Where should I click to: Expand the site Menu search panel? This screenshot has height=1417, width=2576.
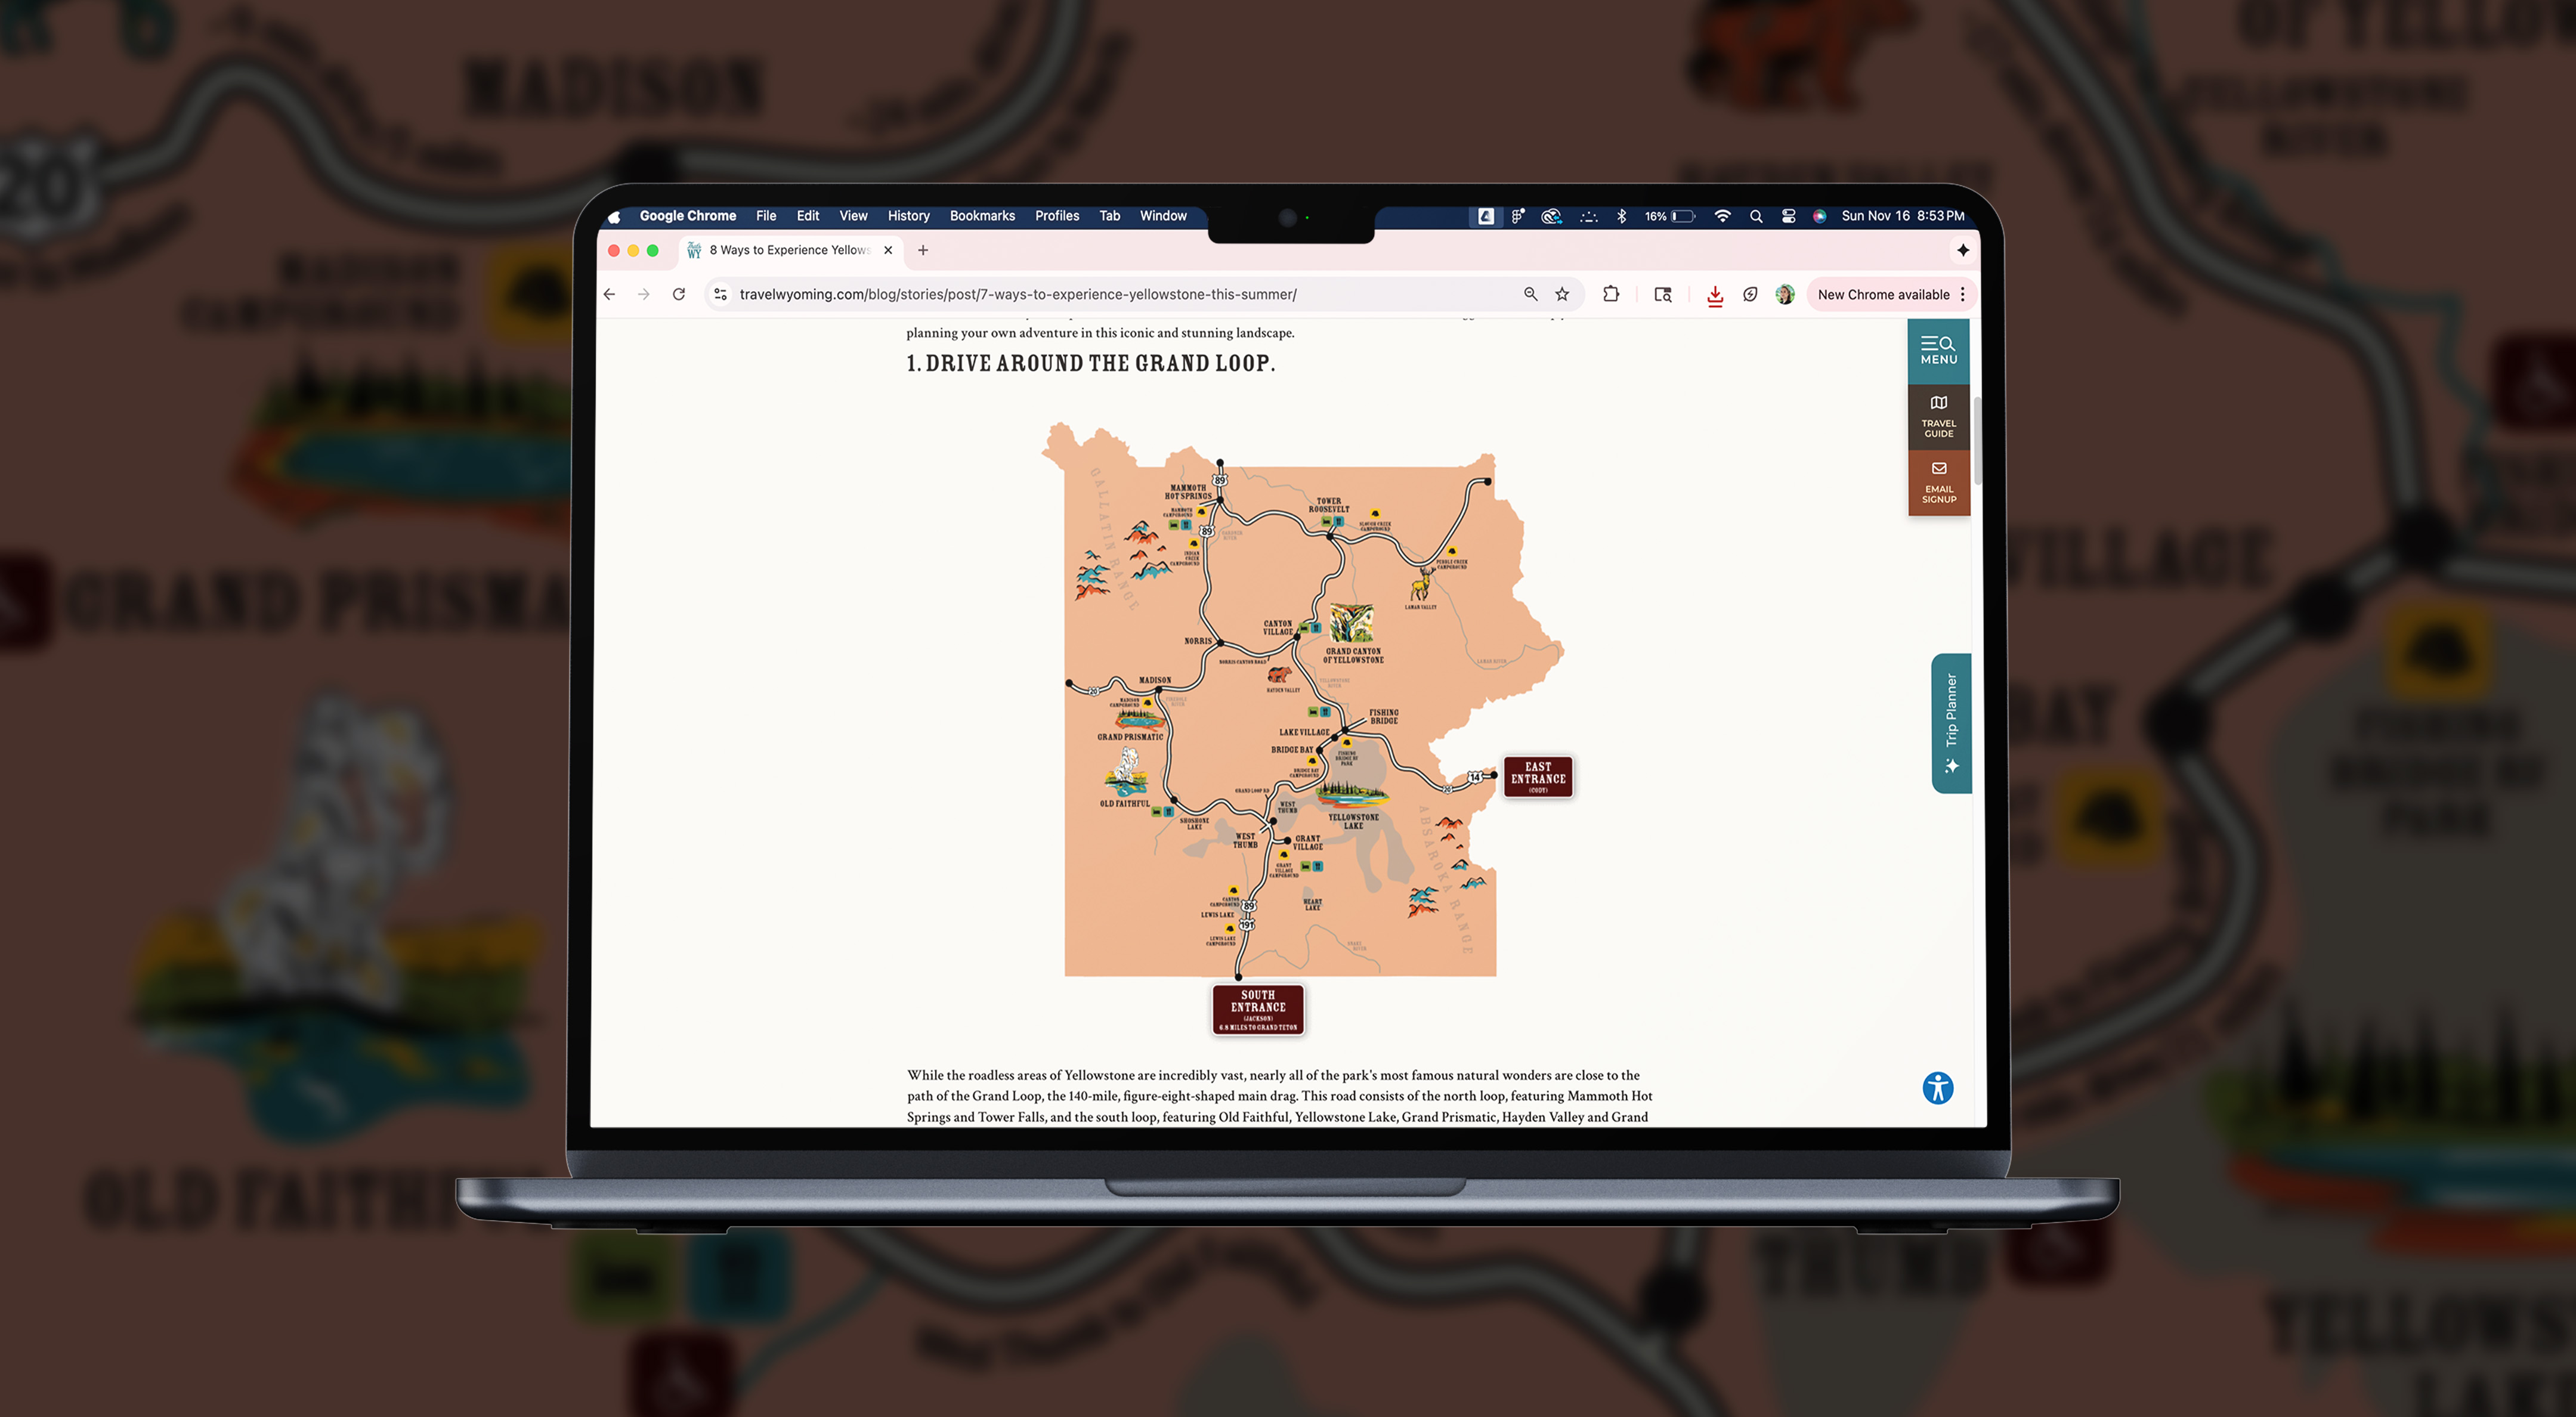(1938, 350)
